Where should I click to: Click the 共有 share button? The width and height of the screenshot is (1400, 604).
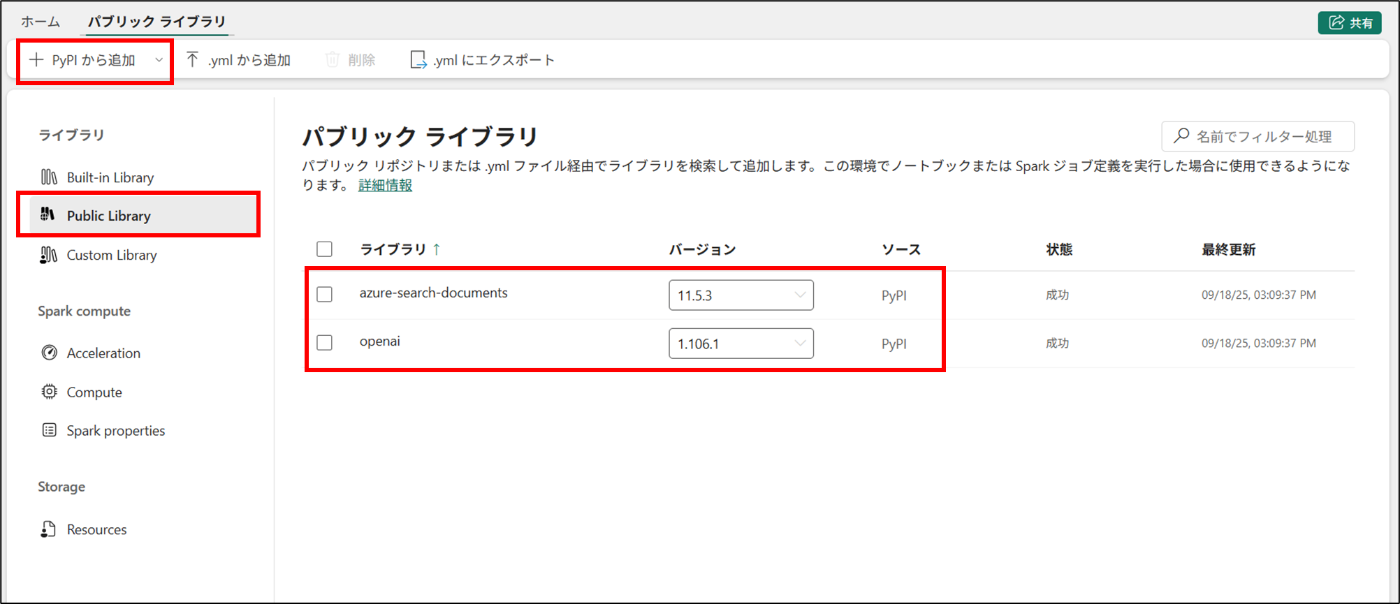coord(1350,23)
